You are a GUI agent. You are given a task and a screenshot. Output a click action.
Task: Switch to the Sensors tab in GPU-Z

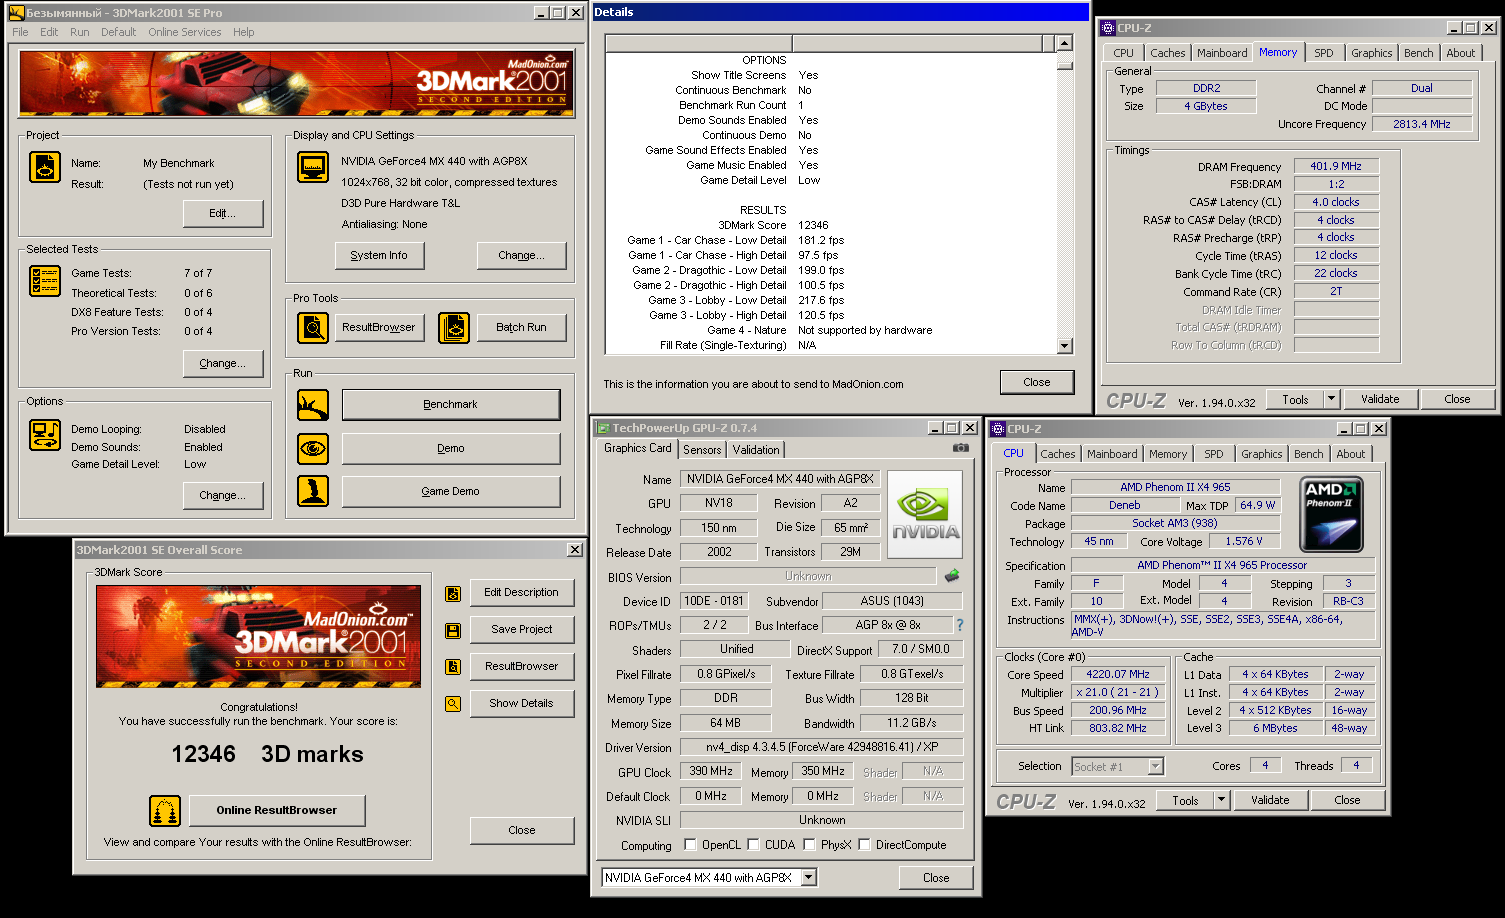(x=702, y=450)
